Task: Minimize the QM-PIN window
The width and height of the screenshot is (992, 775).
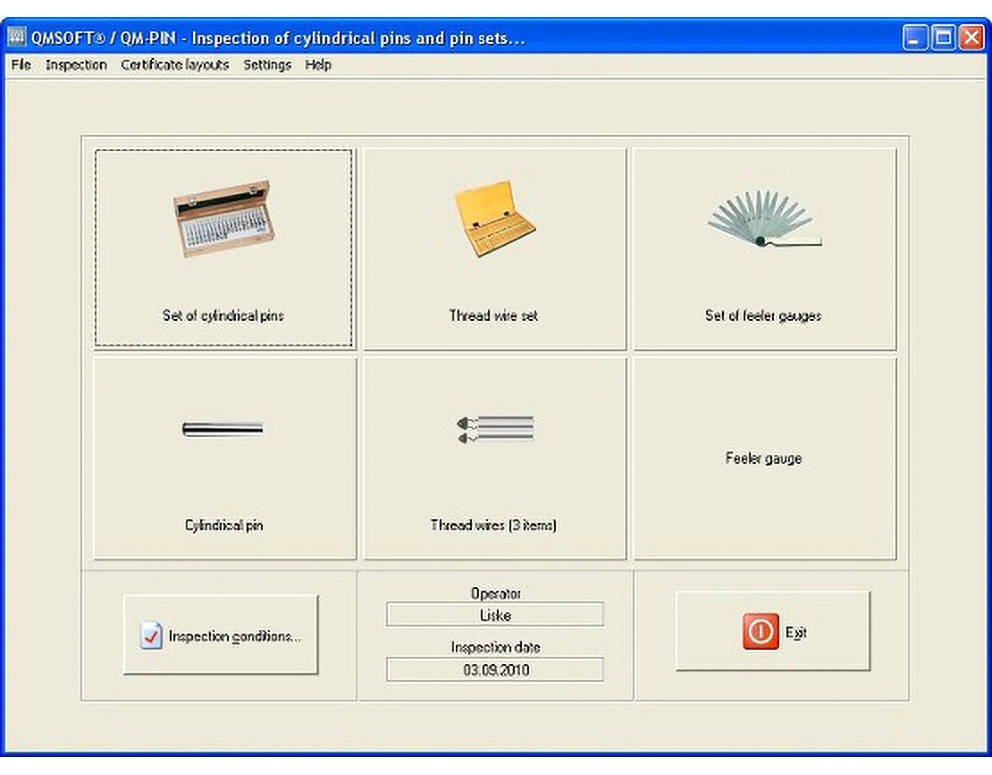Action: [x=914, y=38]
